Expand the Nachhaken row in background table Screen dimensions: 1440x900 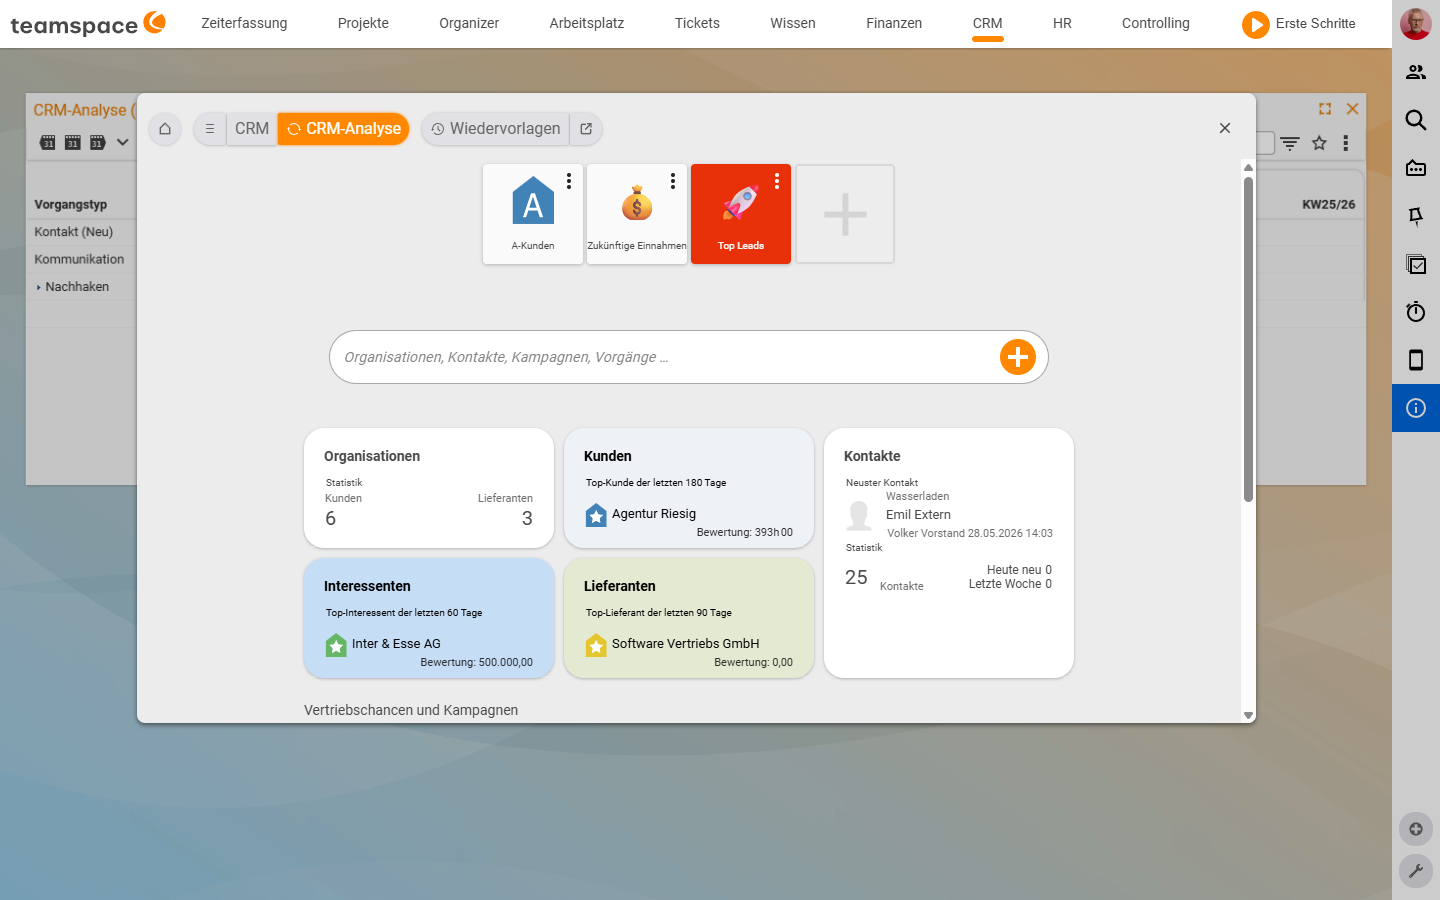click(39, 288)
